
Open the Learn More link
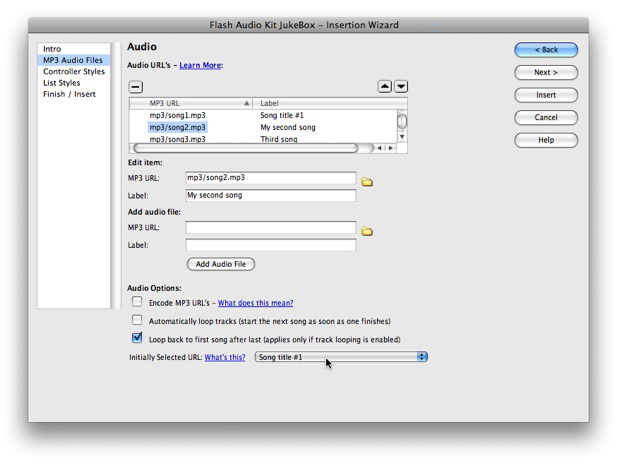[x=200, y=66]
